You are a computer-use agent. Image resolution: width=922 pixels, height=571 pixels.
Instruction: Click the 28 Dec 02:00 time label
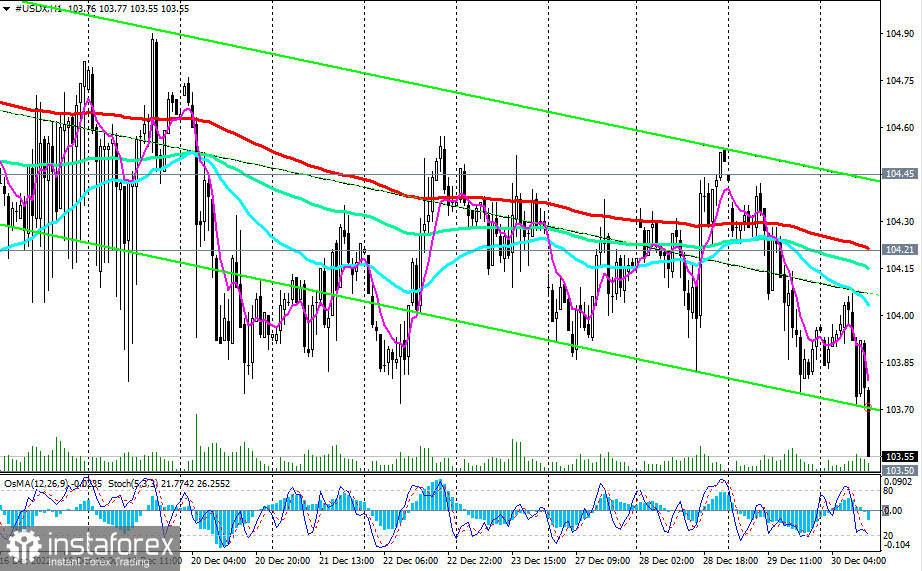666,560
